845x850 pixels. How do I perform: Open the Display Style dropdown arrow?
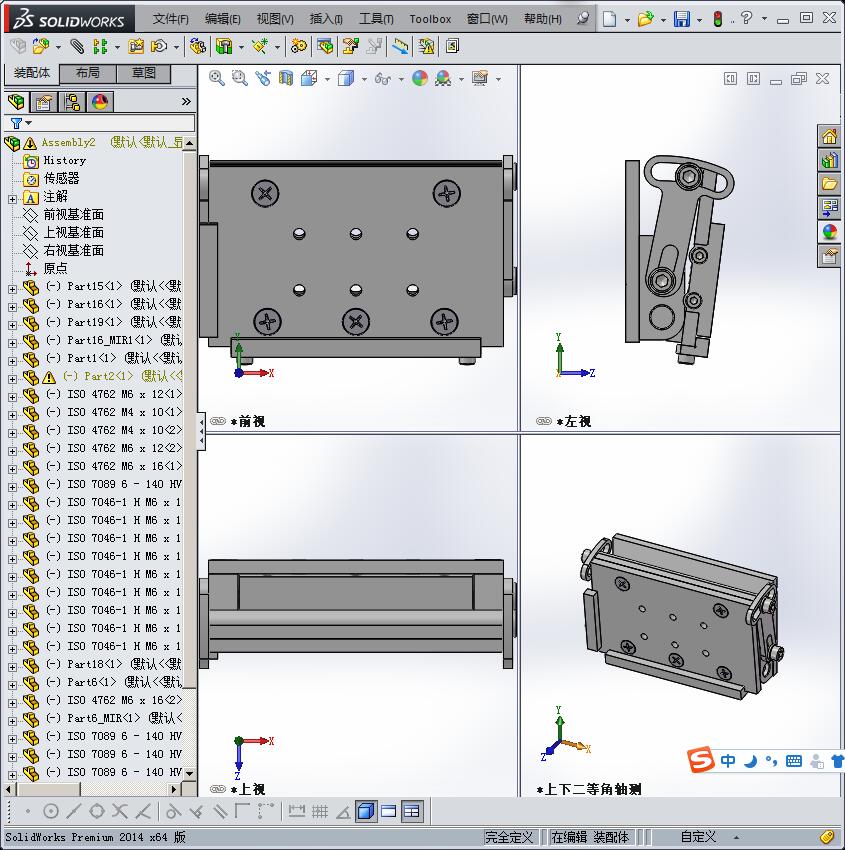364,75
